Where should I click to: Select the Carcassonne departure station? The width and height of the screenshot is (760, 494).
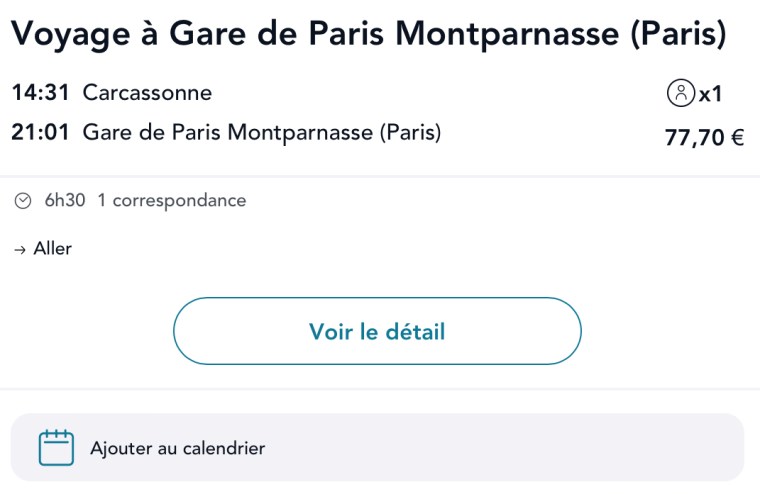(x=147, y=93)
